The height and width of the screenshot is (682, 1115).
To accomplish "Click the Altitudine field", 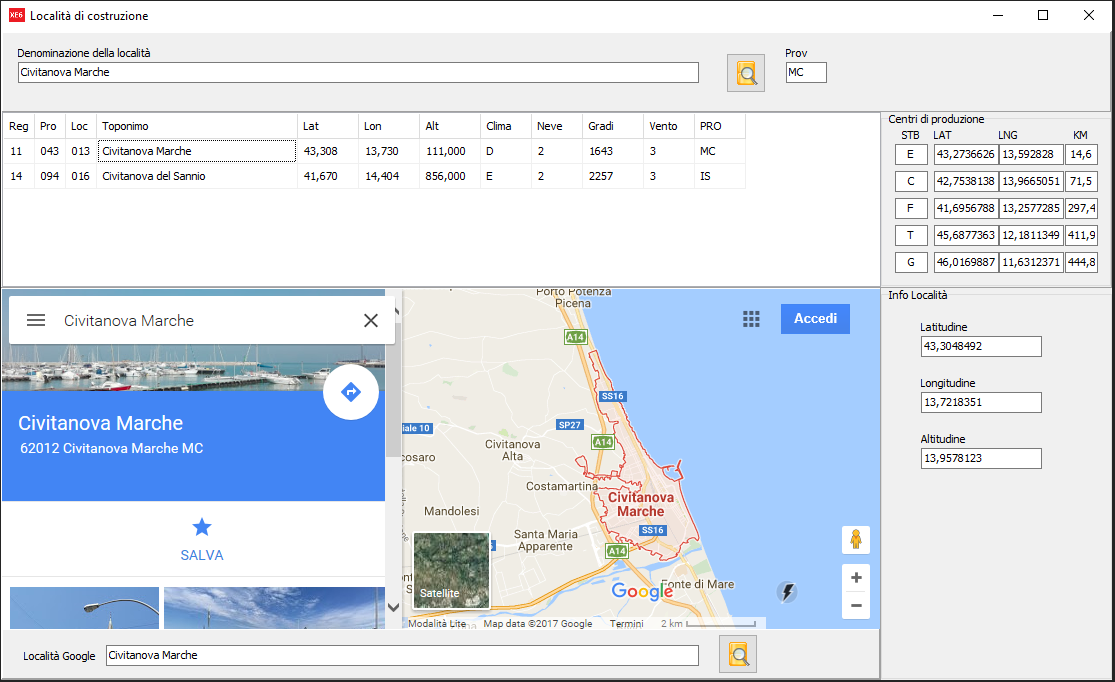I will [x=981, y=458].
